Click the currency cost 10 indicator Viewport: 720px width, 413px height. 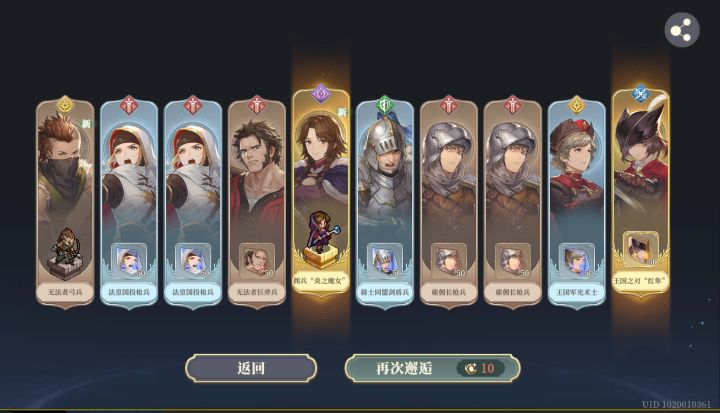pyautogui.click(x=480, y=368)
